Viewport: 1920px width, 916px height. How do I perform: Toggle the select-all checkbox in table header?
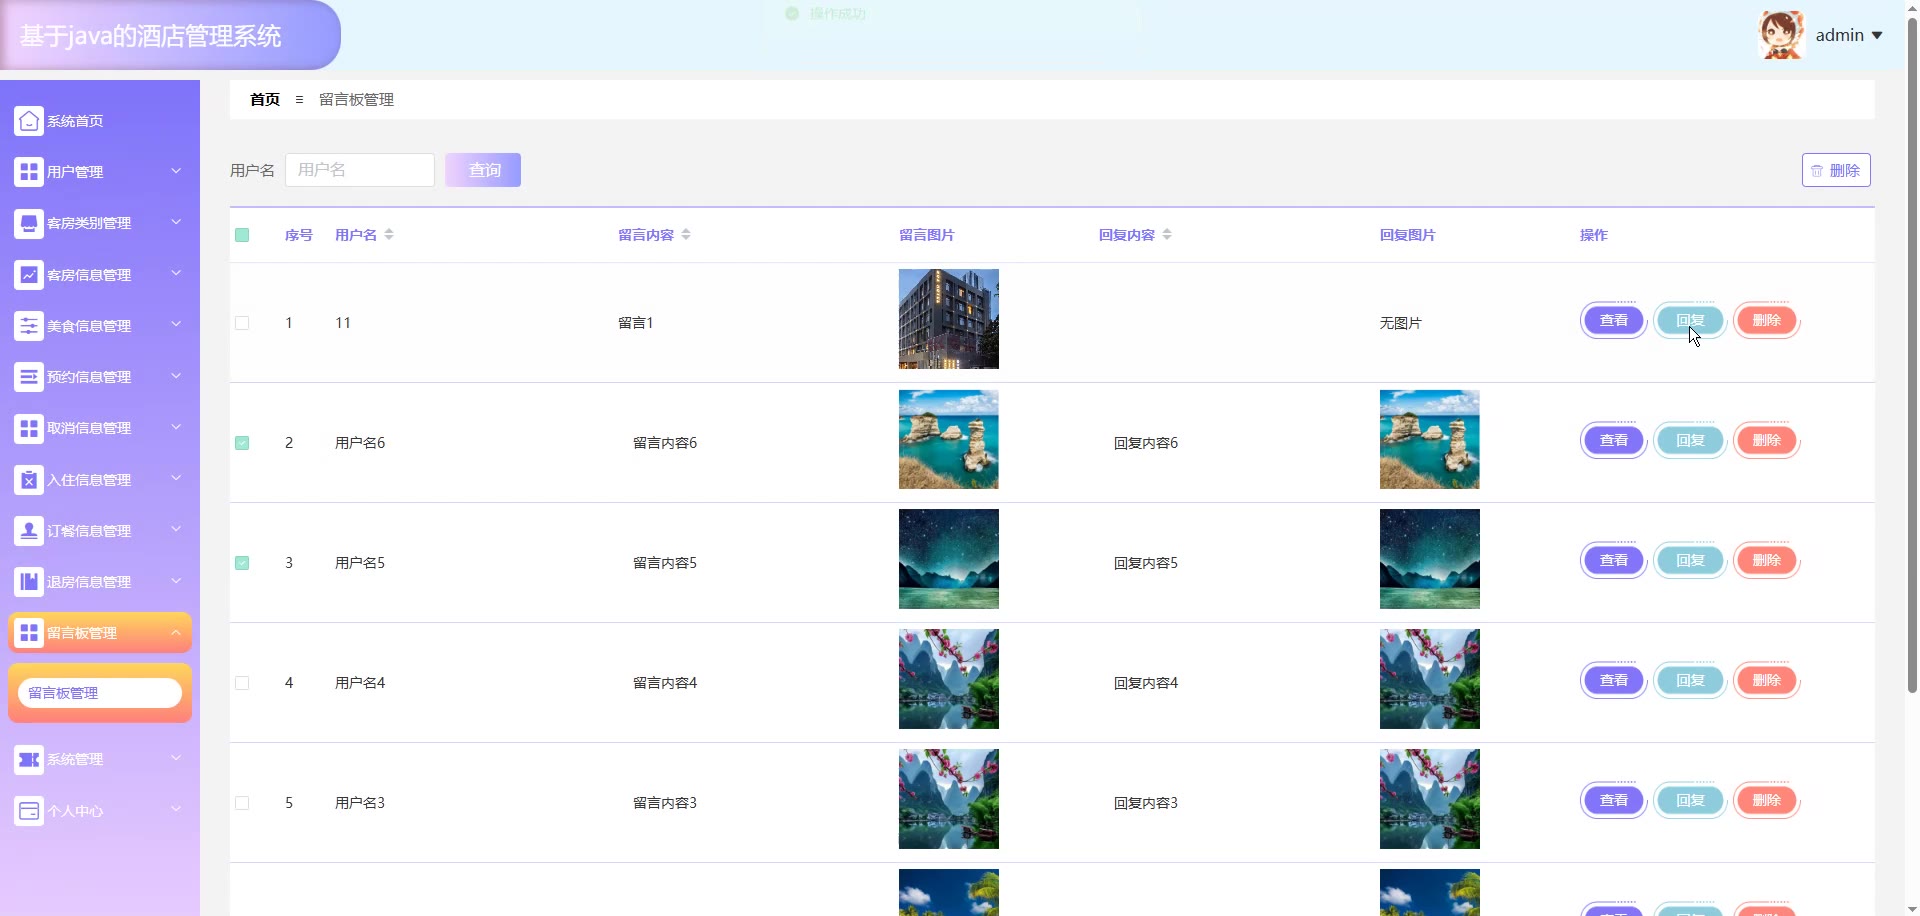242,235
